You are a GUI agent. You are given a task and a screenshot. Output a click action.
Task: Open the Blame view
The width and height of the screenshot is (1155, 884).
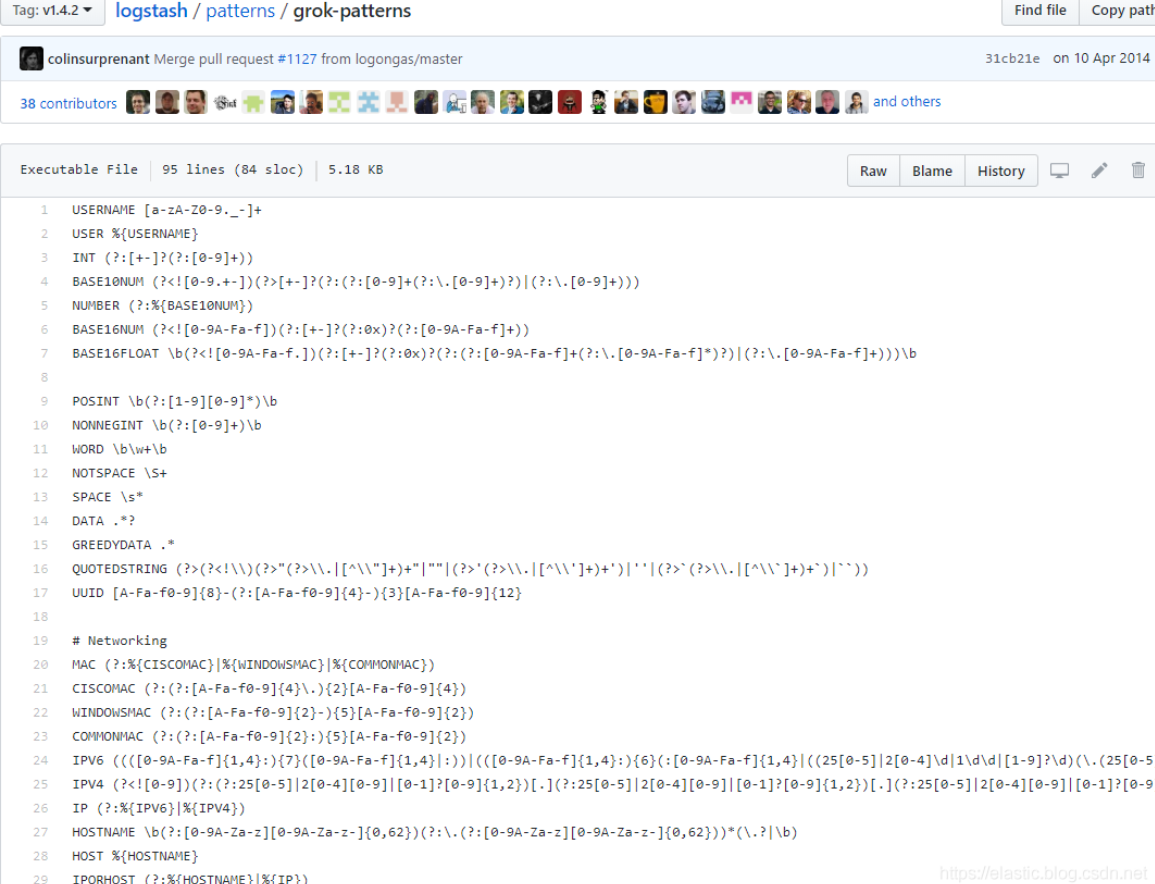tap(932, 171)
